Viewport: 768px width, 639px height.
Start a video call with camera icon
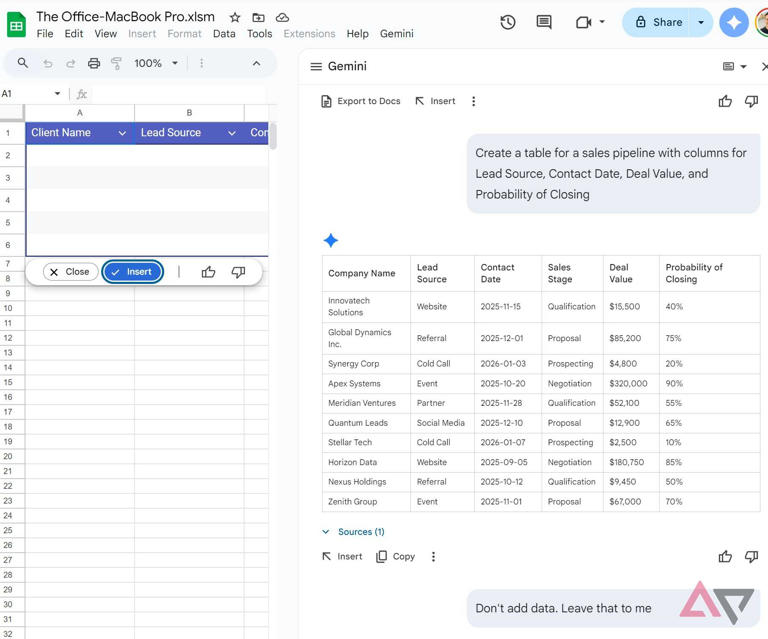(x=583, y=22)
